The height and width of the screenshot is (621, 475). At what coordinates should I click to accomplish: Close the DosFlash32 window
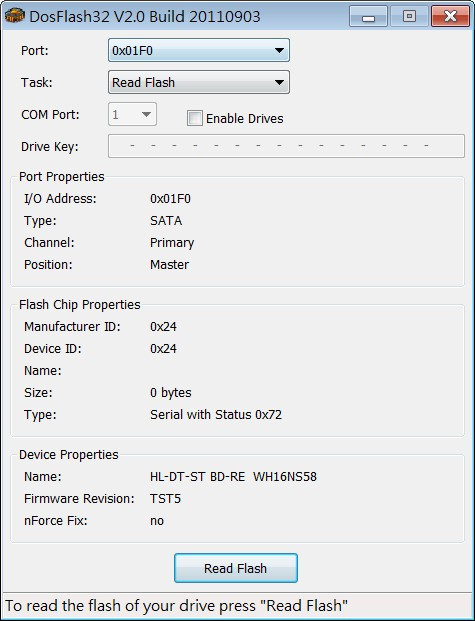[x=450, y=16]
